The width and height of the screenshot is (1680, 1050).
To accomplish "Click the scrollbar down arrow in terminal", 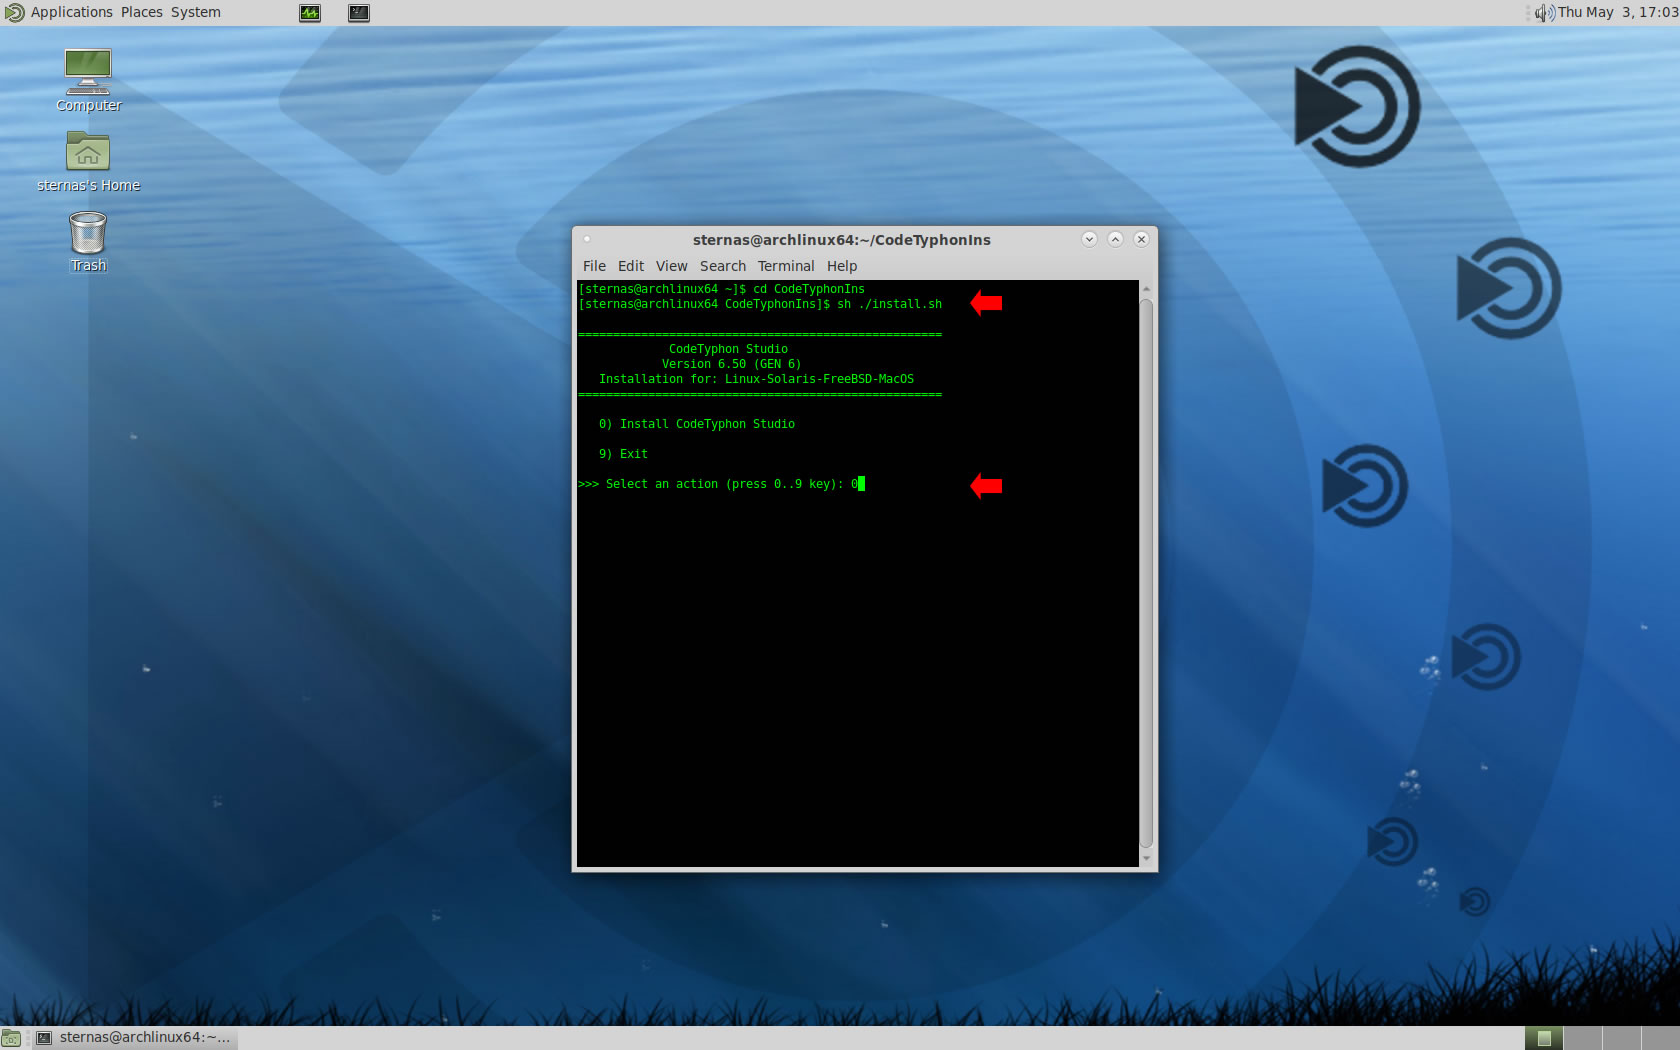I will [x=1146, y=858].
